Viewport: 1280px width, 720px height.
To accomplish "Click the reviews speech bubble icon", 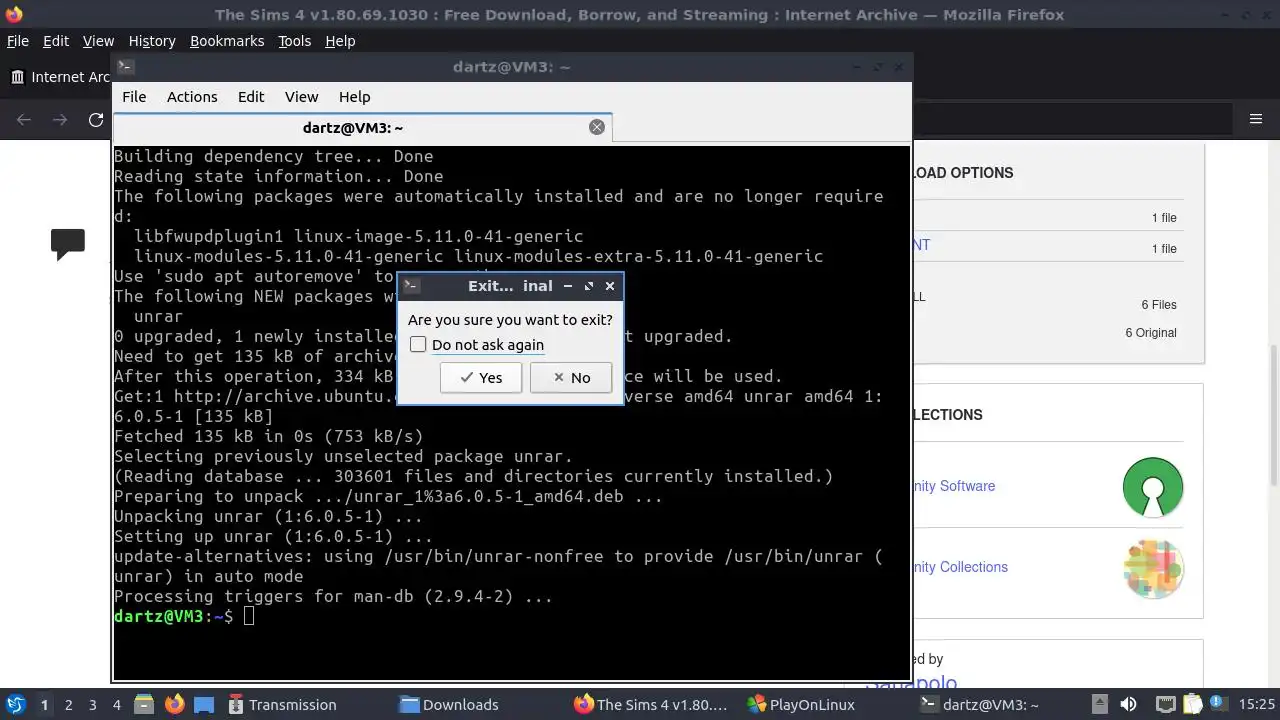I will (x=68, y=244).
